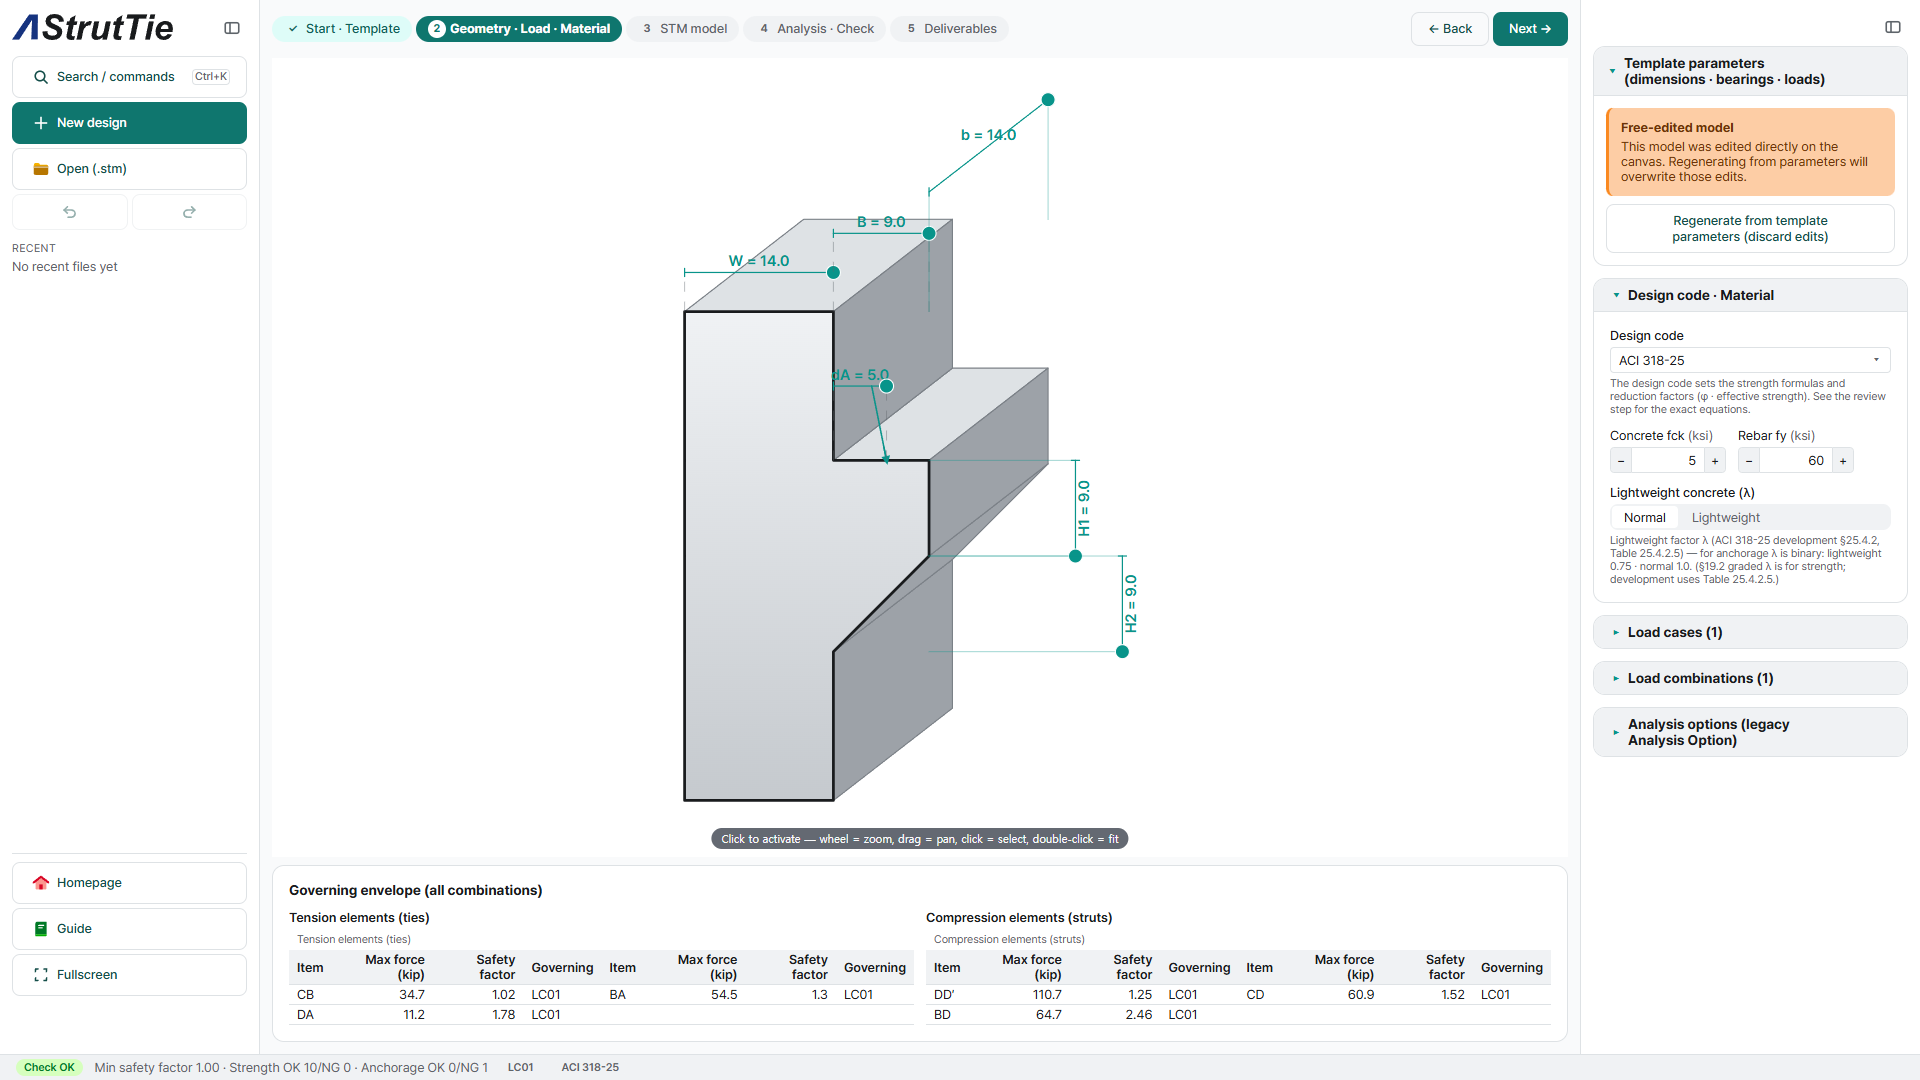Click the Concrete fck value field

coord(1668,461)
